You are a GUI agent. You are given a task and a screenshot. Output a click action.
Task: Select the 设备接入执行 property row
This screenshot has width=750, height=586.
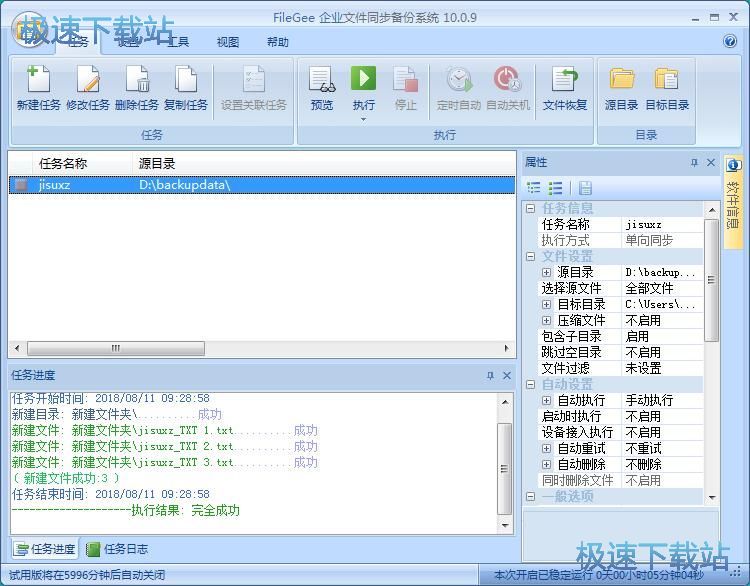point(620,432)
